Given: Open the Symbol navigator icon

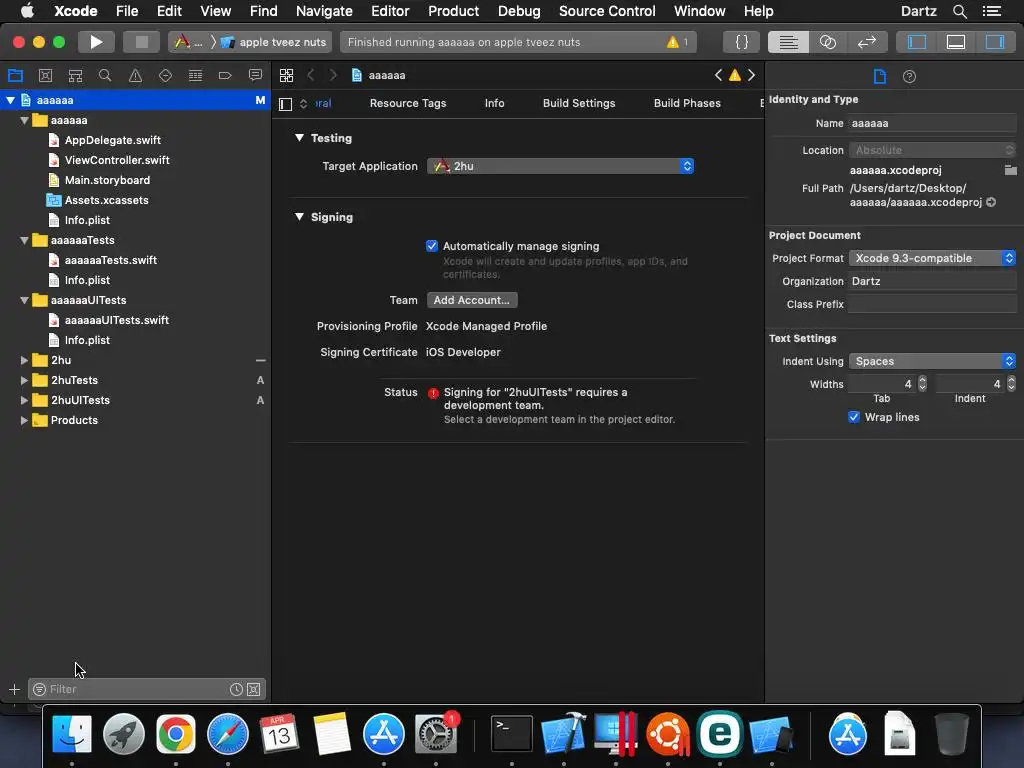Looking at the screenshot, I should coord(75,76).
